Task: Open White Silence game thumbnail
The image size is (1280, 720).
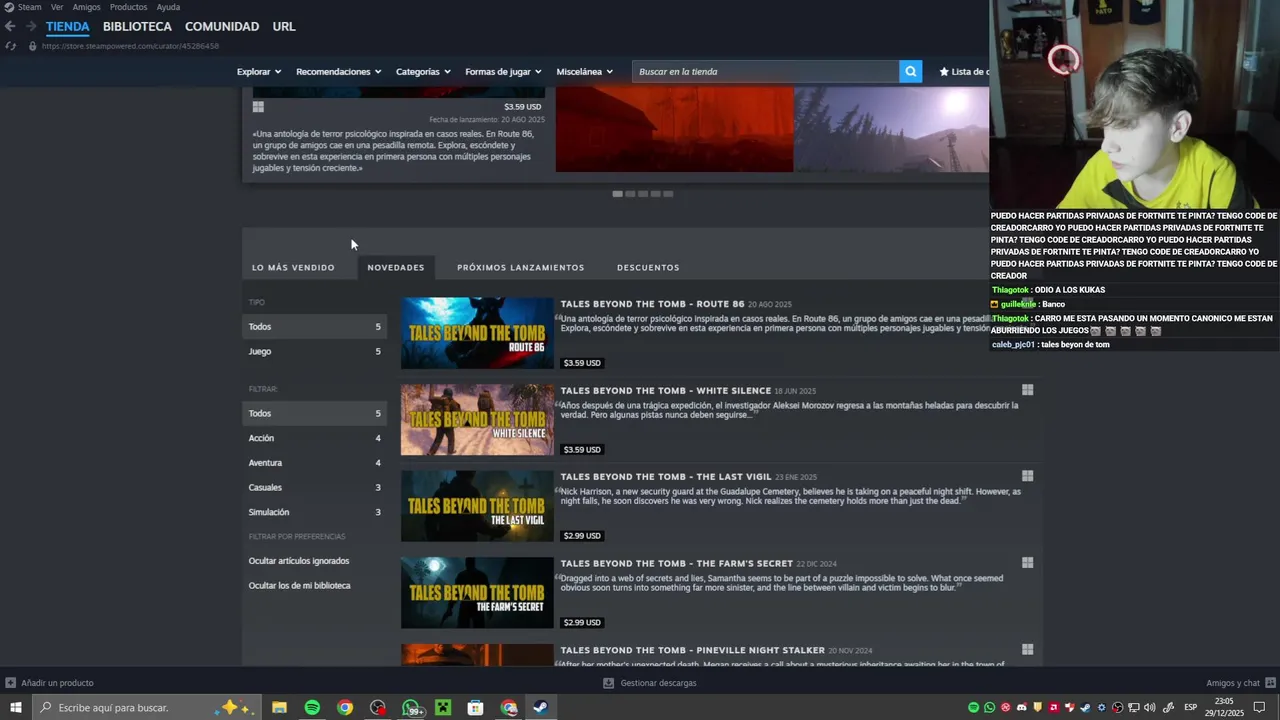Action: [x=477, y=420]
